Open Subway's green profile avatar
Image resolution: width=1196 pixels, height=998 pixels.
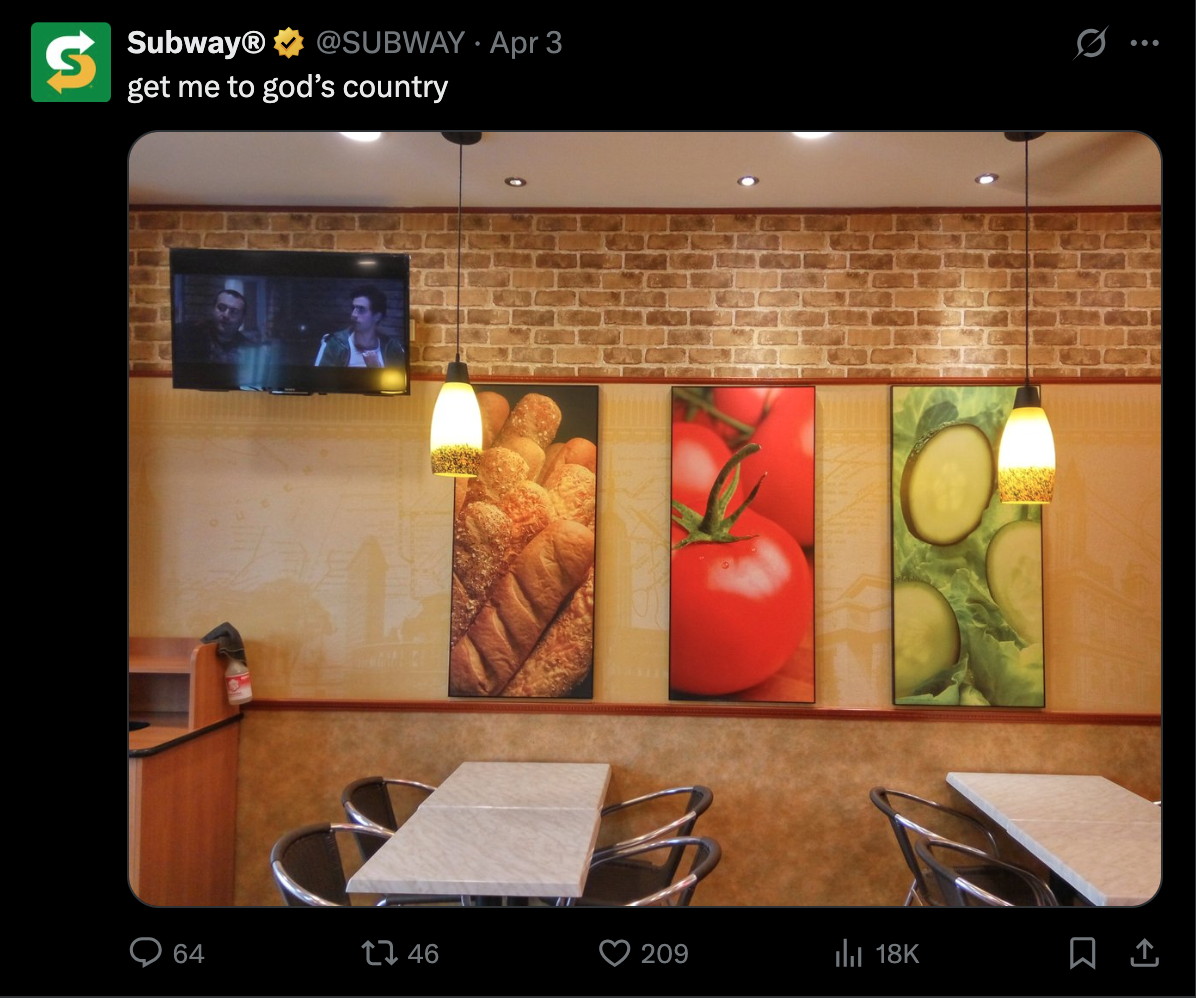(x=71, y=62)
